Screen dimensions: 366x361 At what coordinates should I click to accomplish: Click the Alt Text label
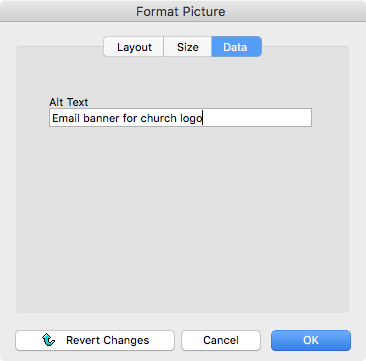[69, 102]
